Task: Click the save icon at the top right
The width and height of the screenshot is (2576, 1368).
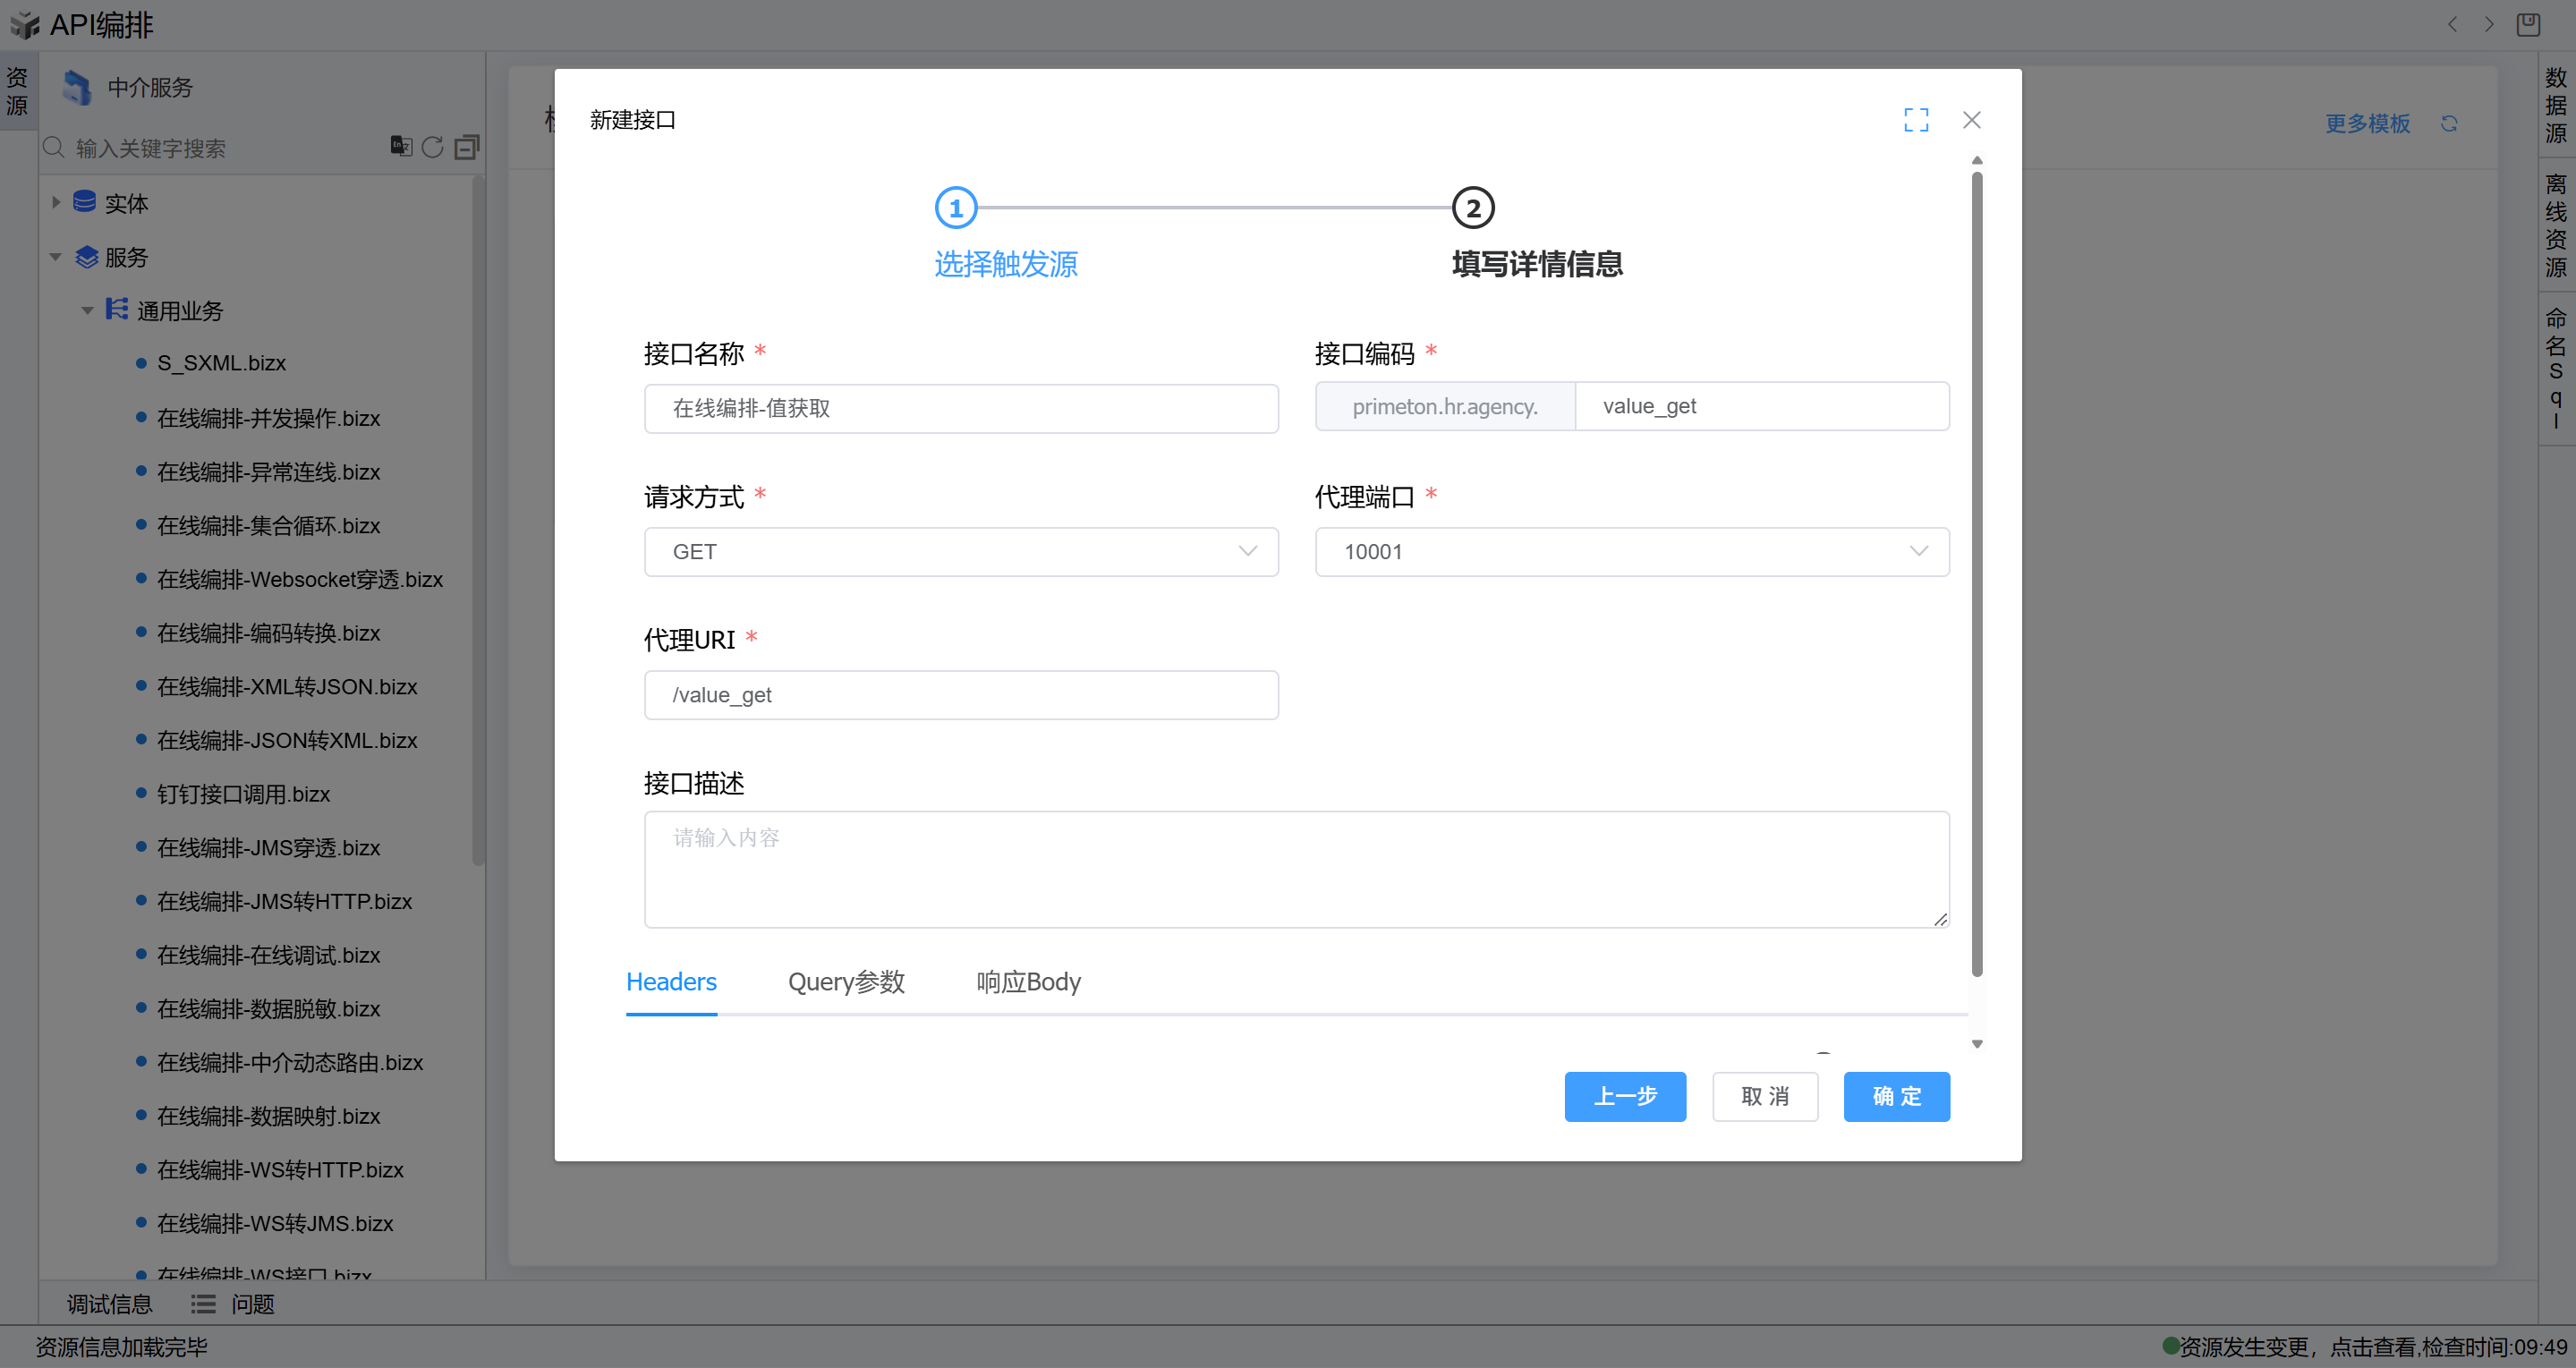Action: (x=2527, y=24)
